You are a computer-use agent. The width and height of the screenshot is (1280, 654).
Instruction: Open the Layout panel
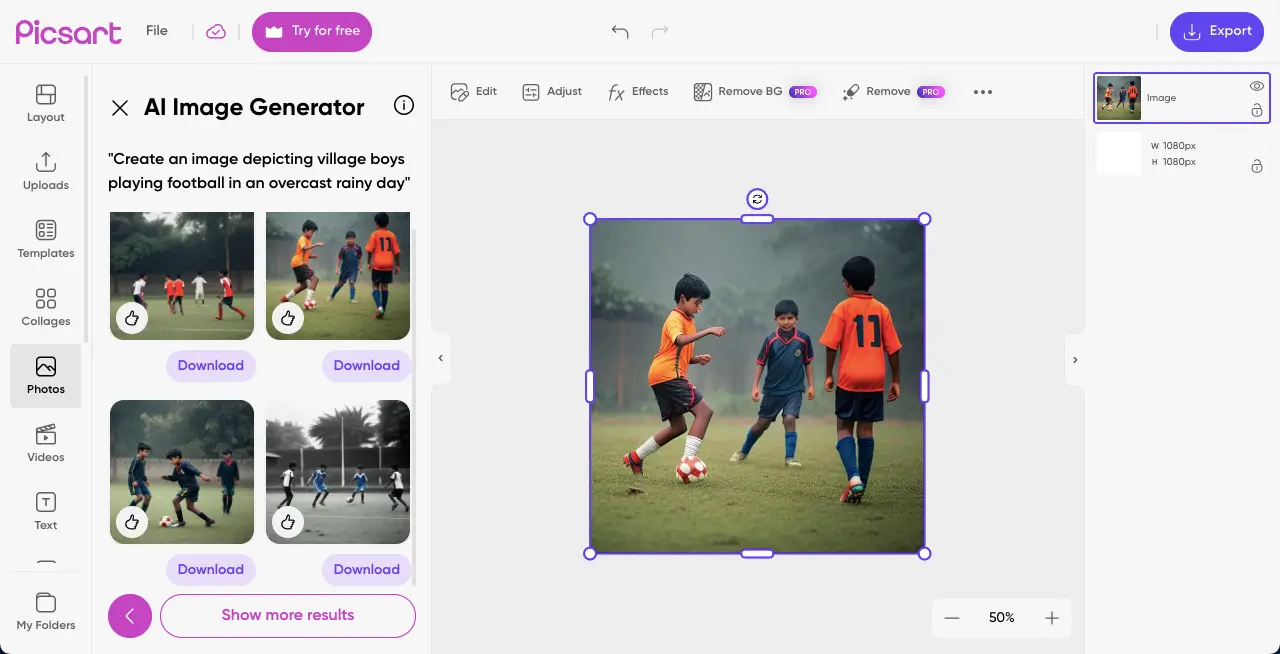click(x=46, y=104)
